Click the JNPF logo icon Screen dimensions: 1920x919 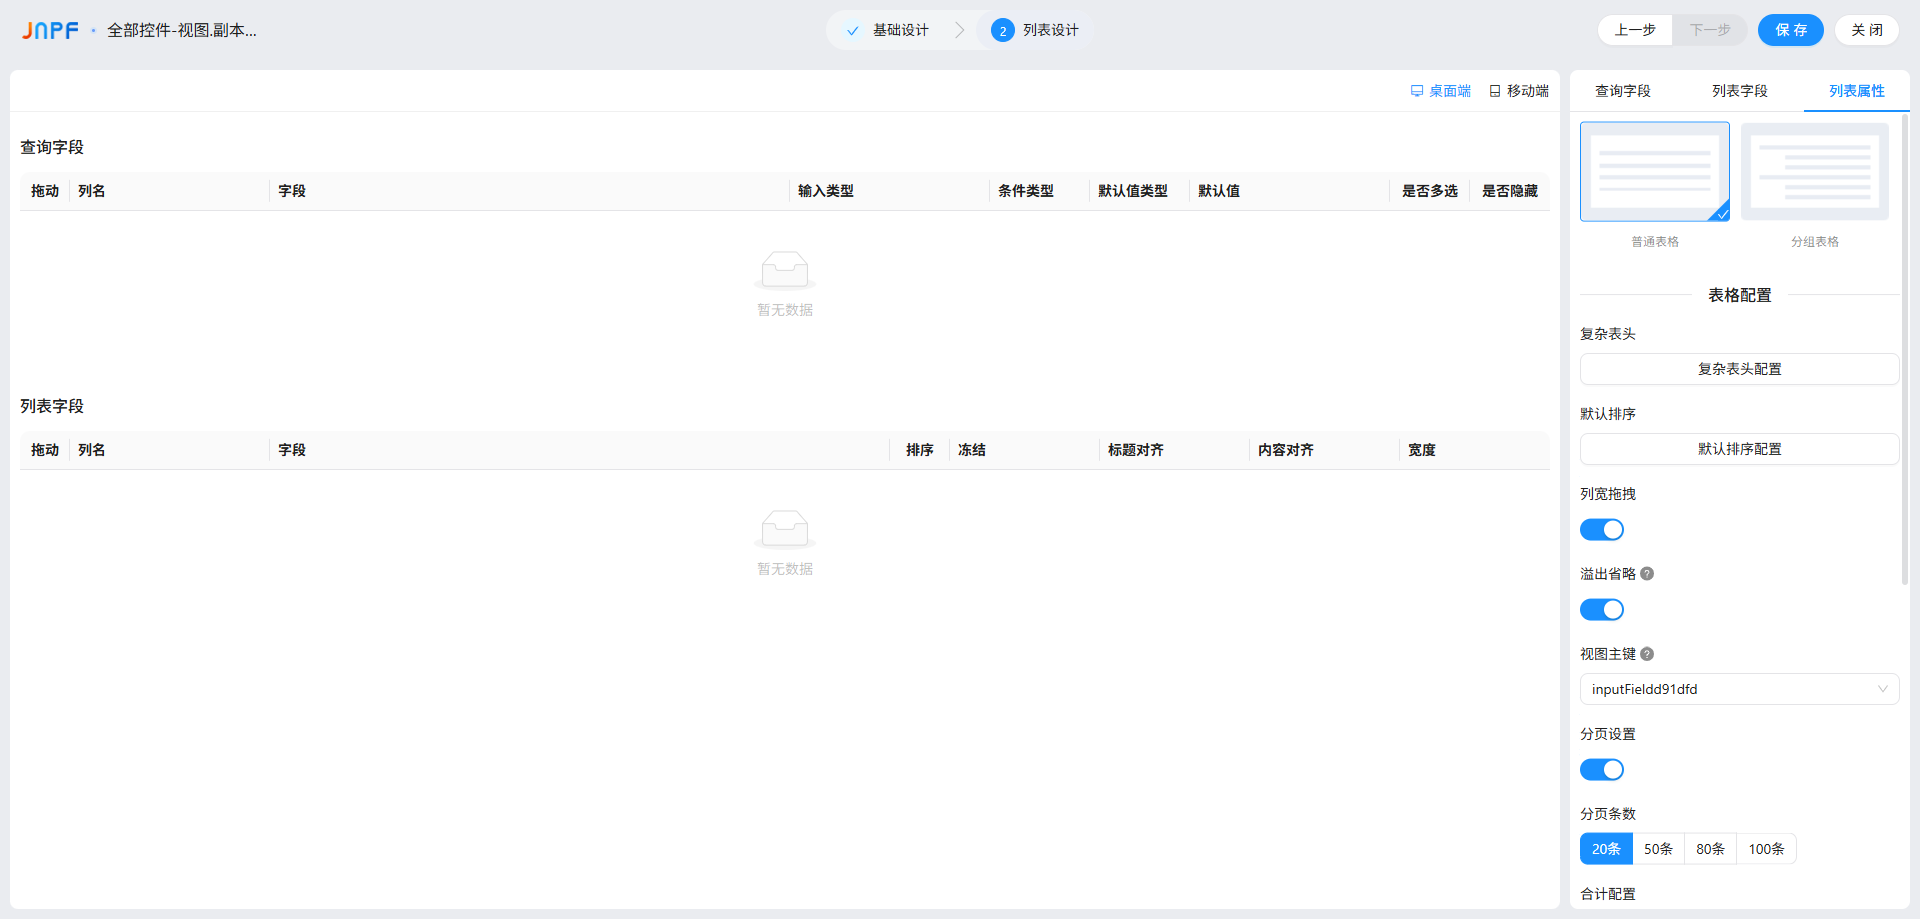point(50,31)
